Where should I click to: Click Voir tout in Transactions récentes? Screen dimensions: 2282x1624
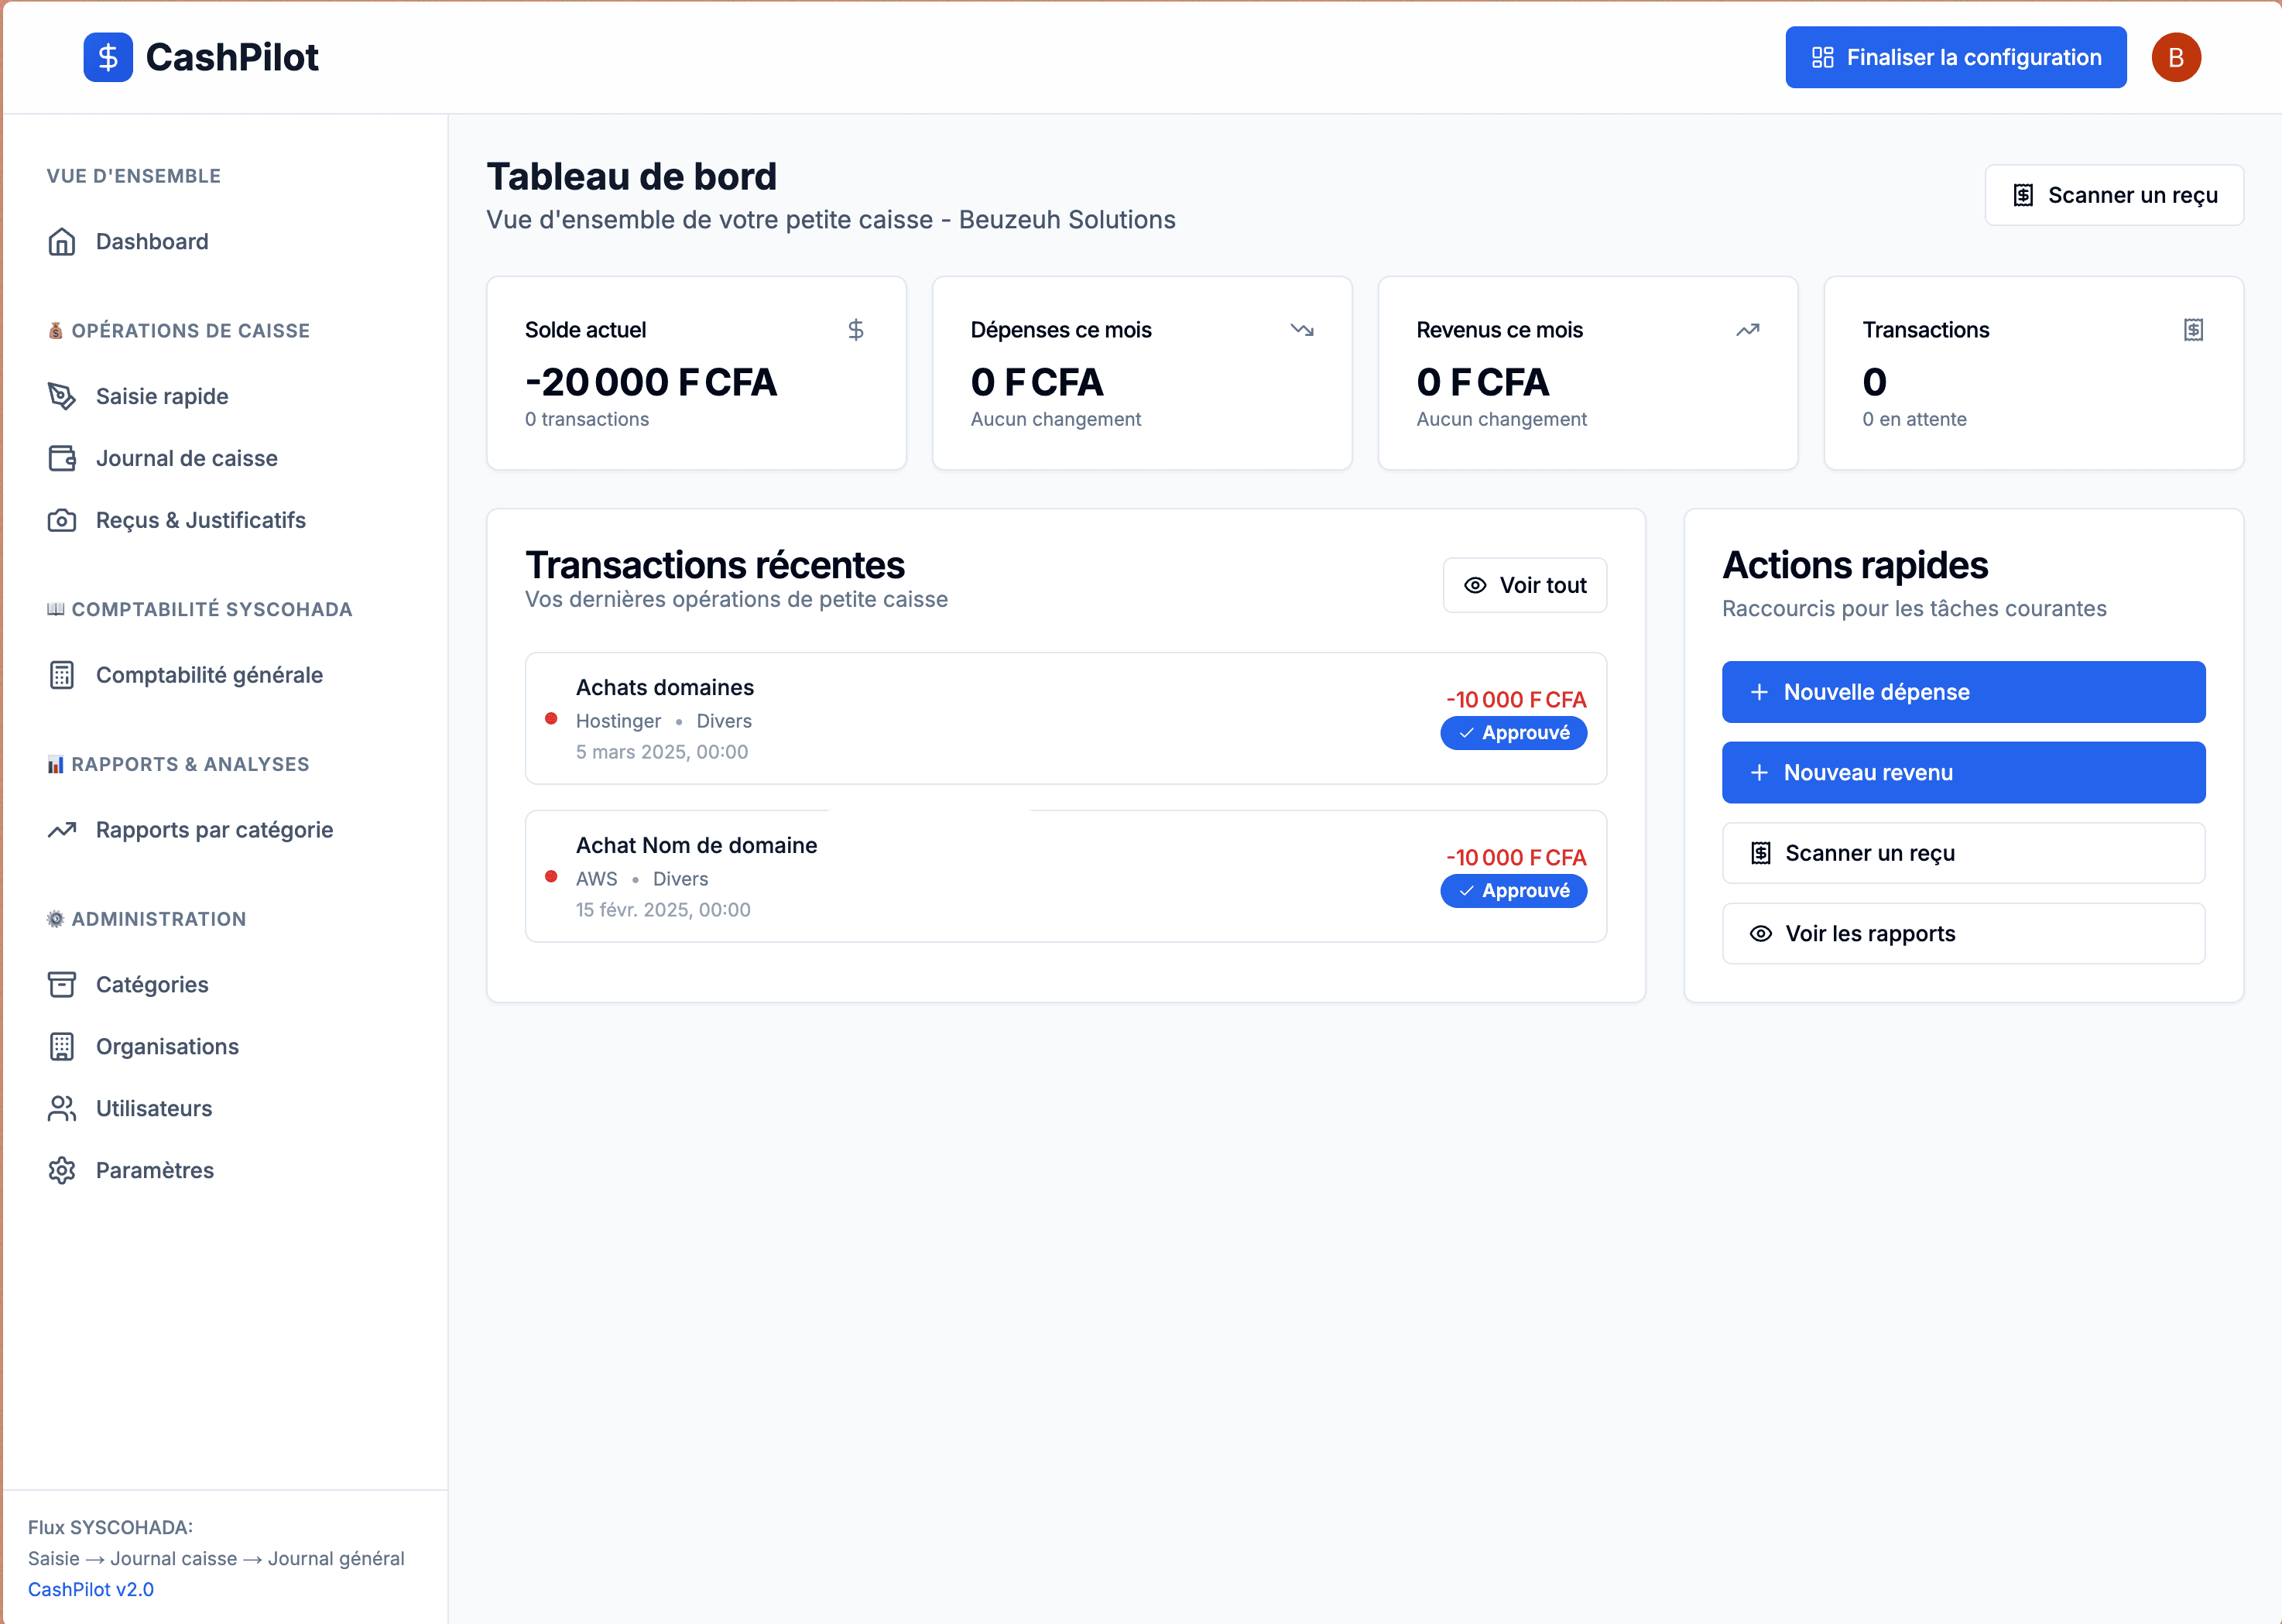(1524, 585)
